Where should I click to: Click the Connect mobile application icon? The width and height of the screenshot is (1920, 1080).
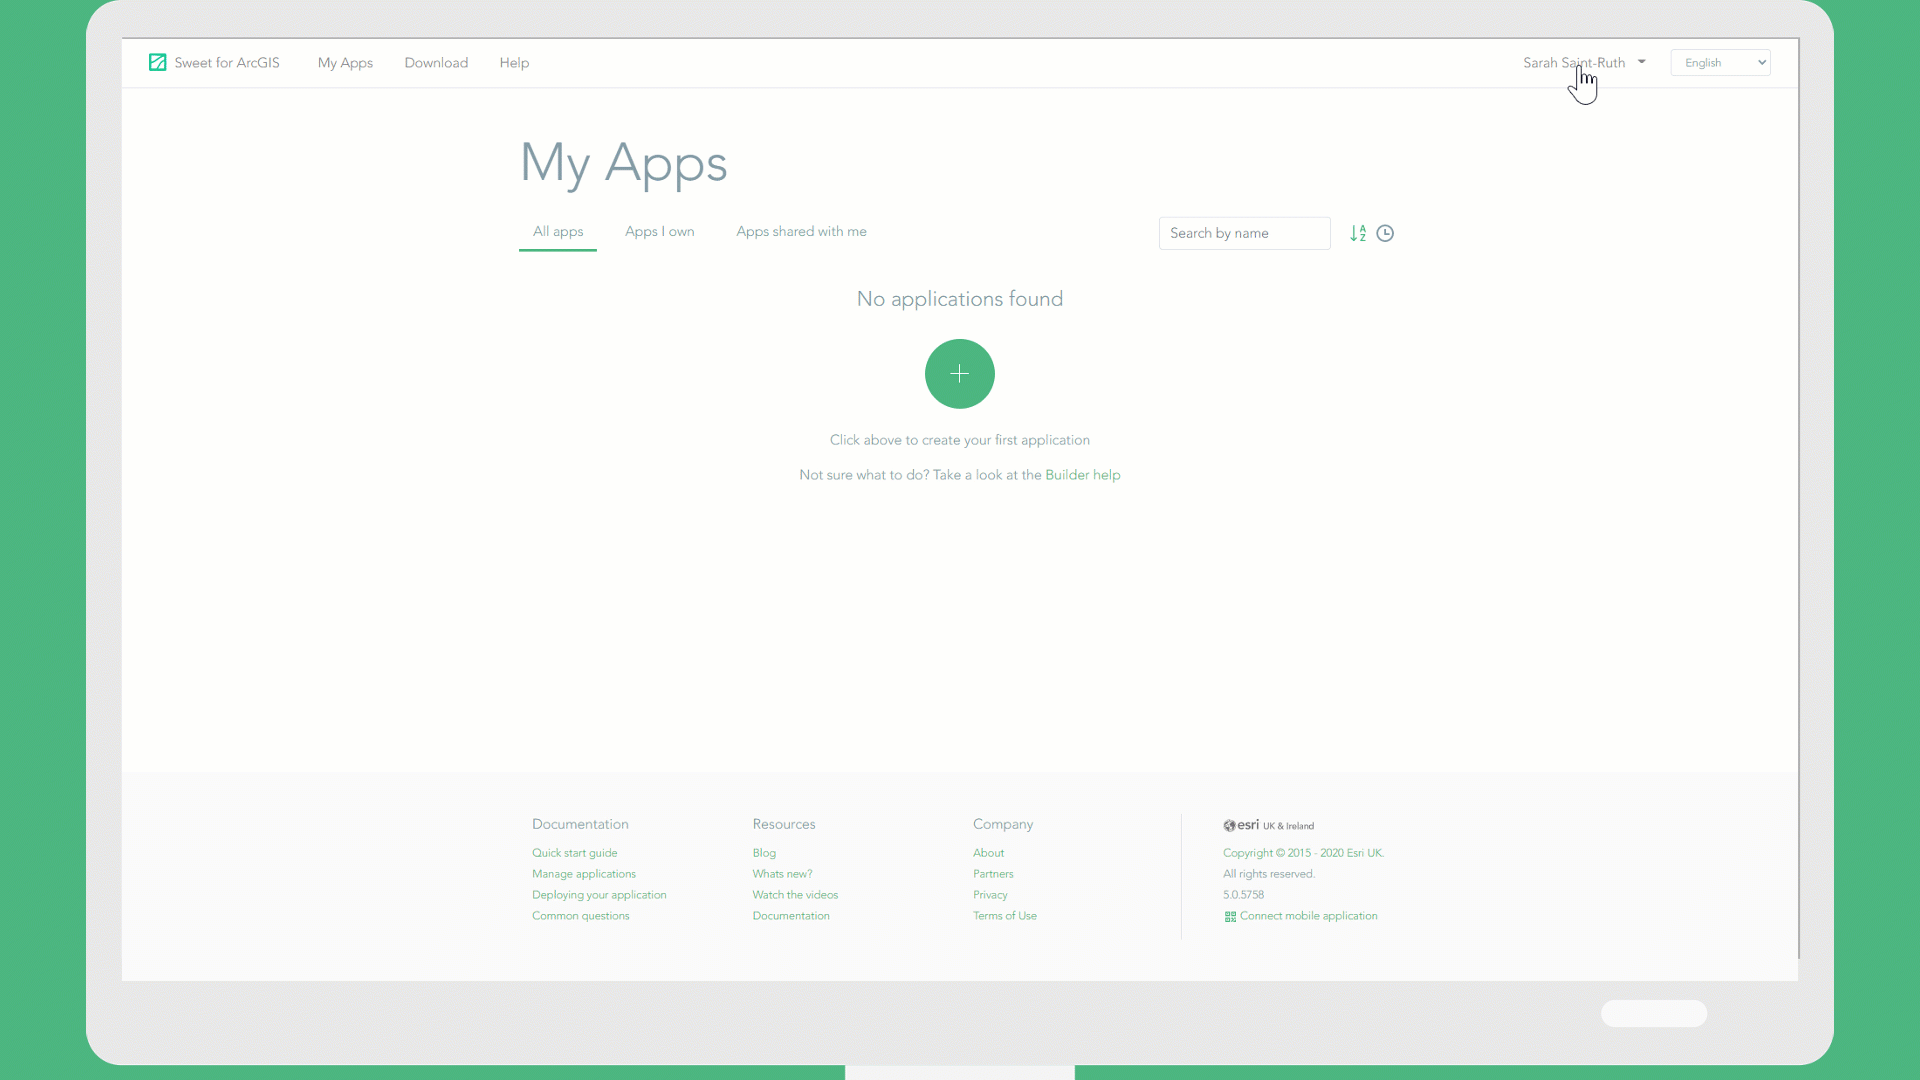click(x=1228, y=915)
